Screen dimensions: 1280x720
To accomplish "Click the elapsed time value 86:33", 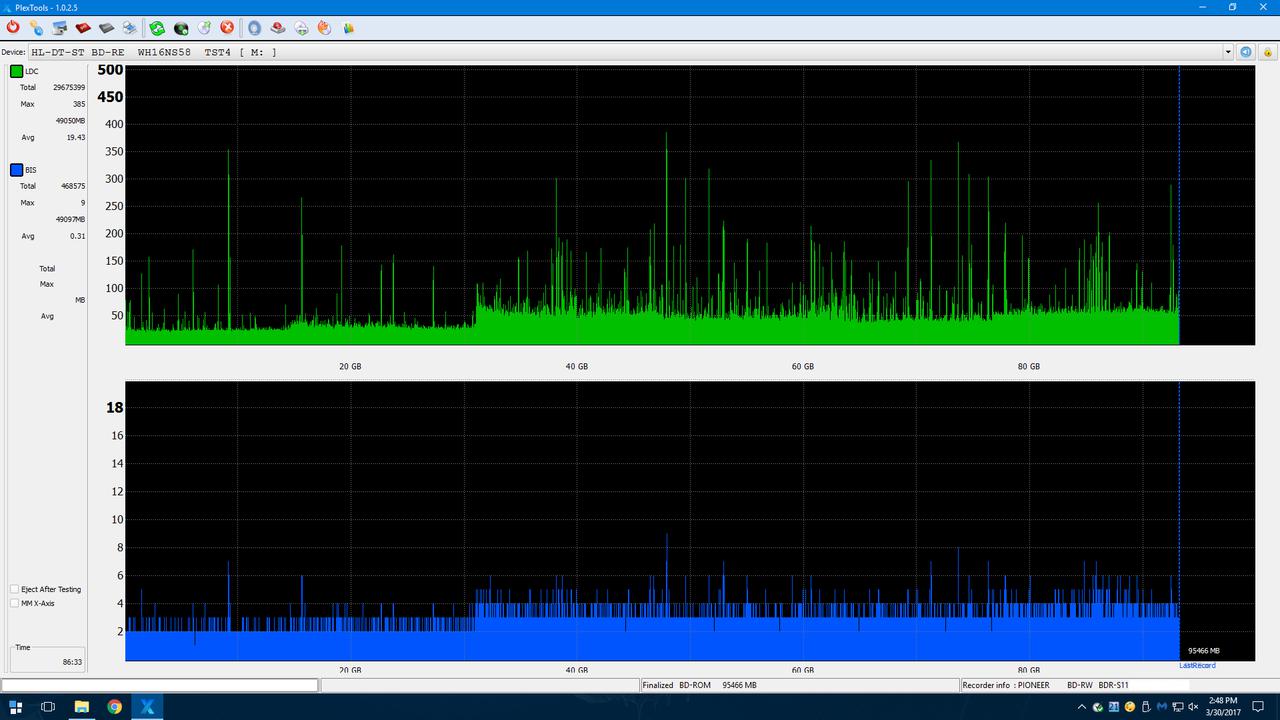I will [x=71, y=662].
